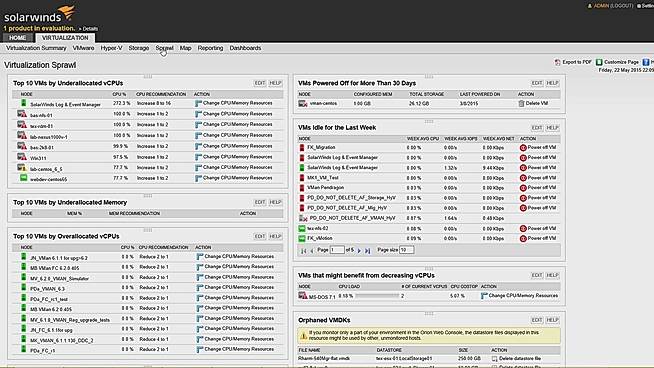Viewport: 654px width, 368px height.
Task: Click Change CPU/Memory icon for MS-DOS 7.1
Action: [x=484, y=296]
